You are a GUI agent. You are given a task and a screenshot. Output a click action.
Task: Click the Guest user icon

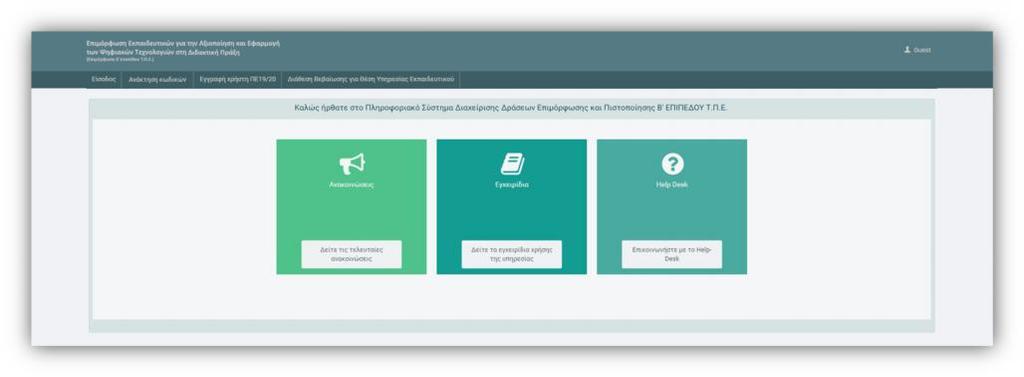[907, 50]
